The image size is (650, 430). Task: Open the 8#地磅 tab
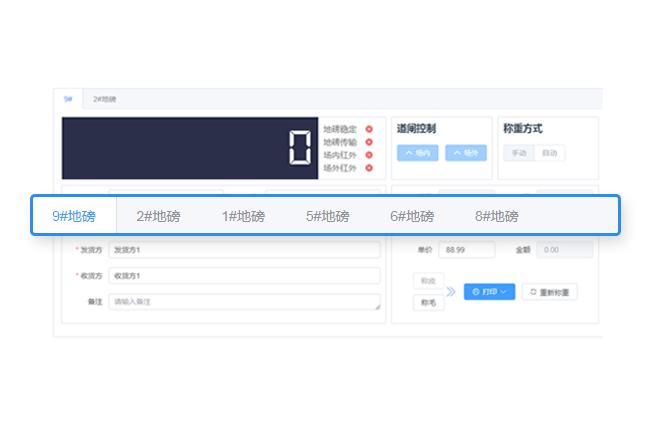click(496, 216)
